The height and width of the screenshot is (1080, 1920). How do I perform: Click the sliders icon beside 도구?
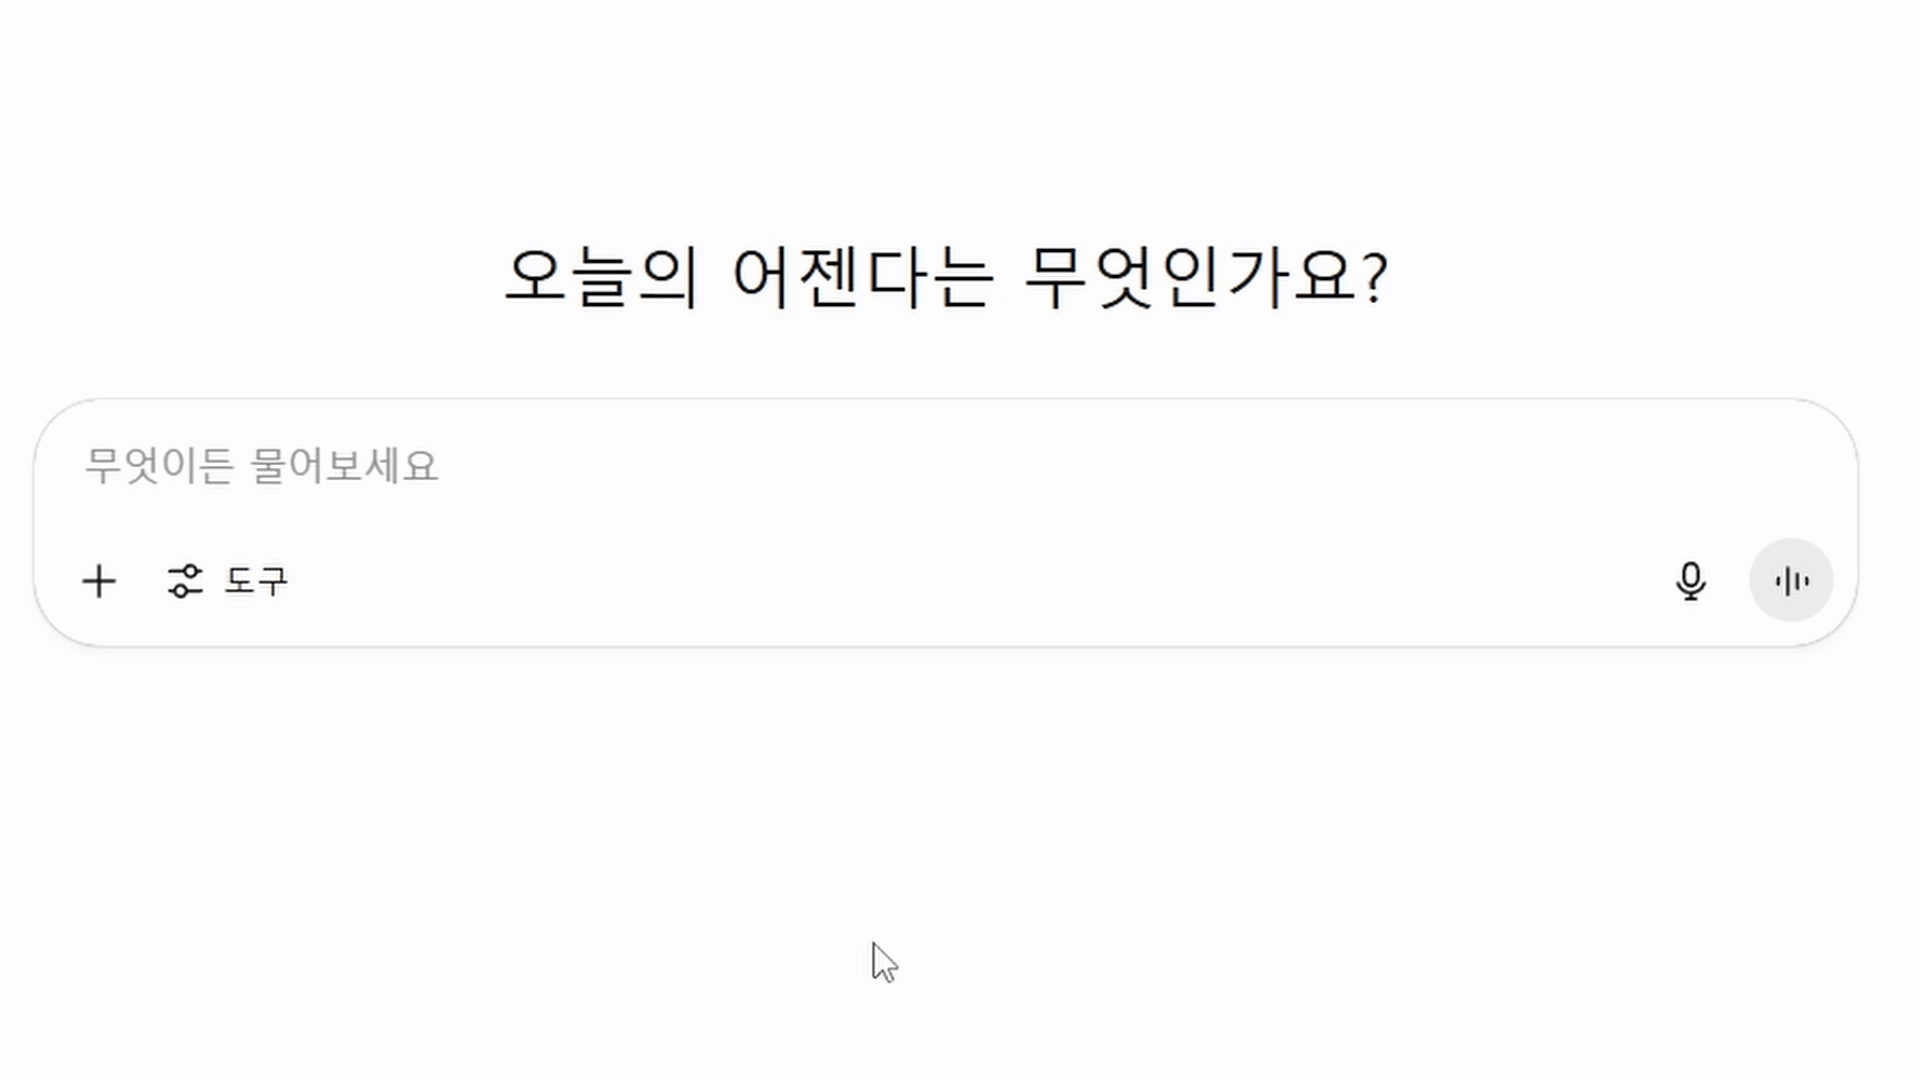185,581
